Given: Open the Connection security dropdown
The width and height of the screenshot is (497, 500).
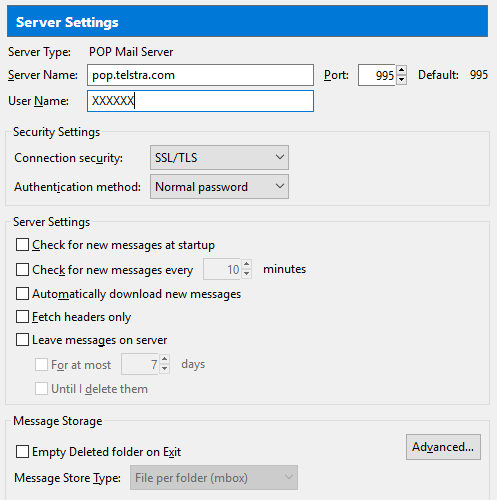Looking at the screenshot, I should click(219, 157).
